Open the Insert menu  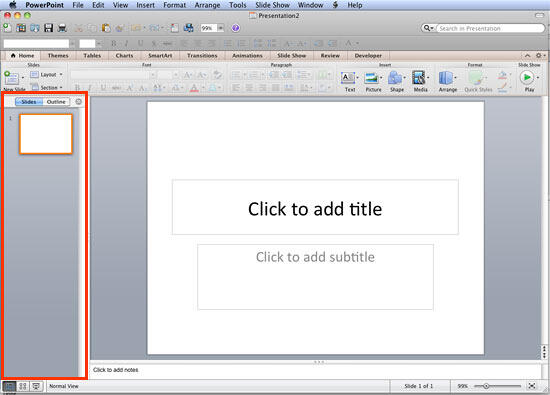pos(146,5)
